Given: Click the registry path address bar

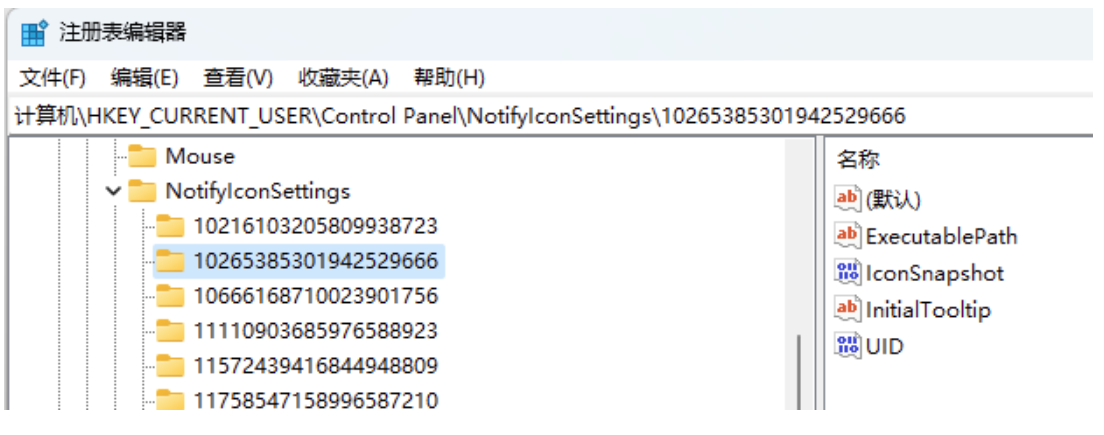Looking at the screenshot, I should point(550,116).
